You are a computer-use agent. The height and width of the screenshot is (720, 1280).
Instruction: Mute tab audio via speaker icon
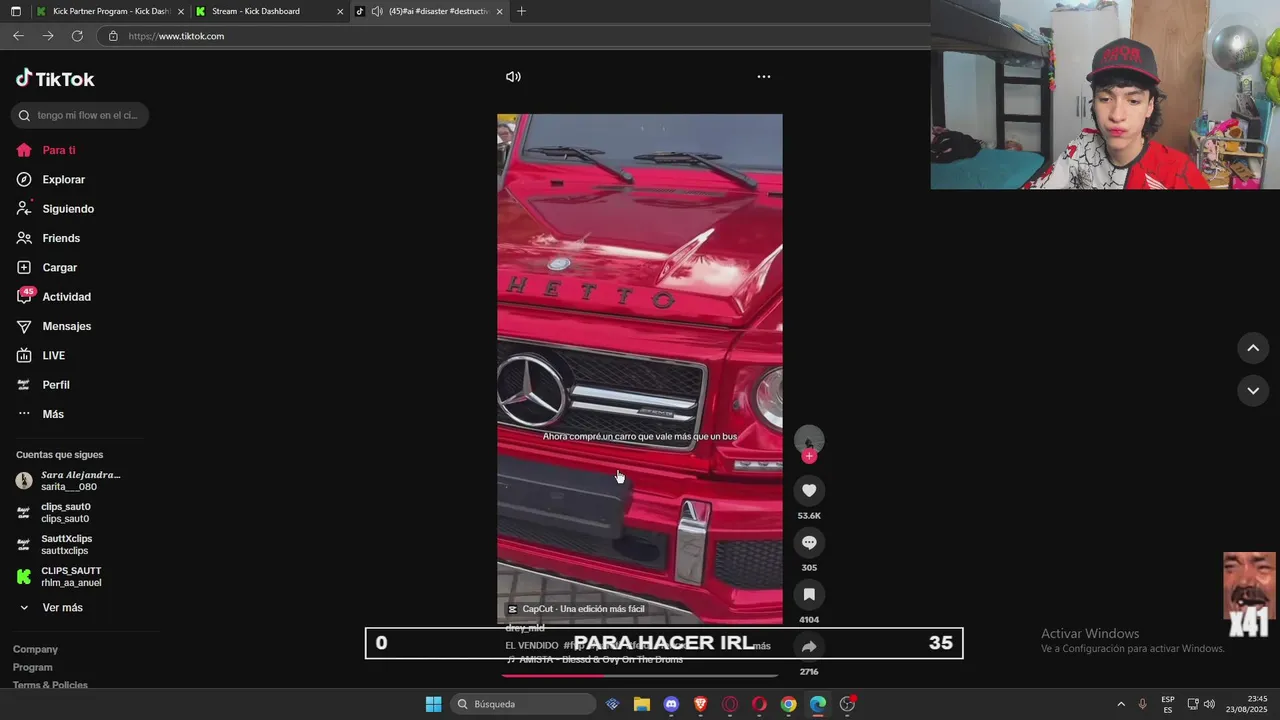tap(377, 12)
